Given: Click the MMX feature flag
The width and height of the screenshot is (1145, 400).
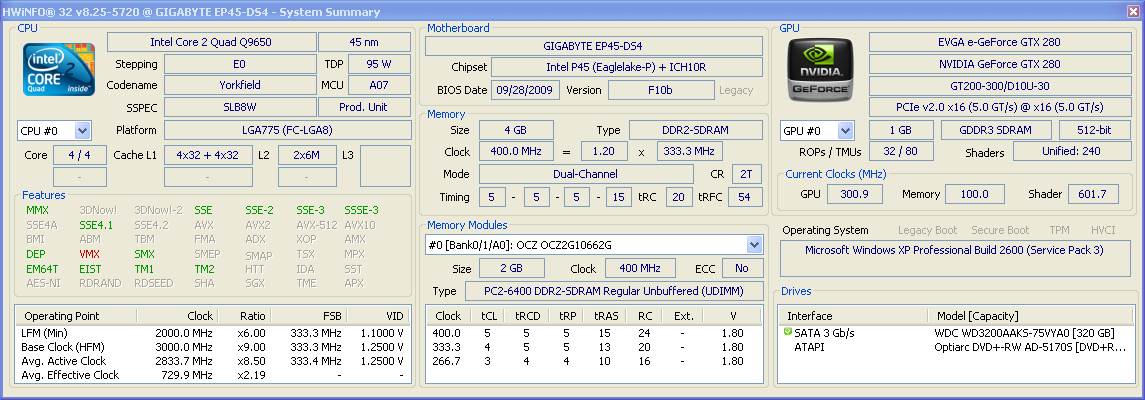Looking at the screenshot, I should [37, 210].
